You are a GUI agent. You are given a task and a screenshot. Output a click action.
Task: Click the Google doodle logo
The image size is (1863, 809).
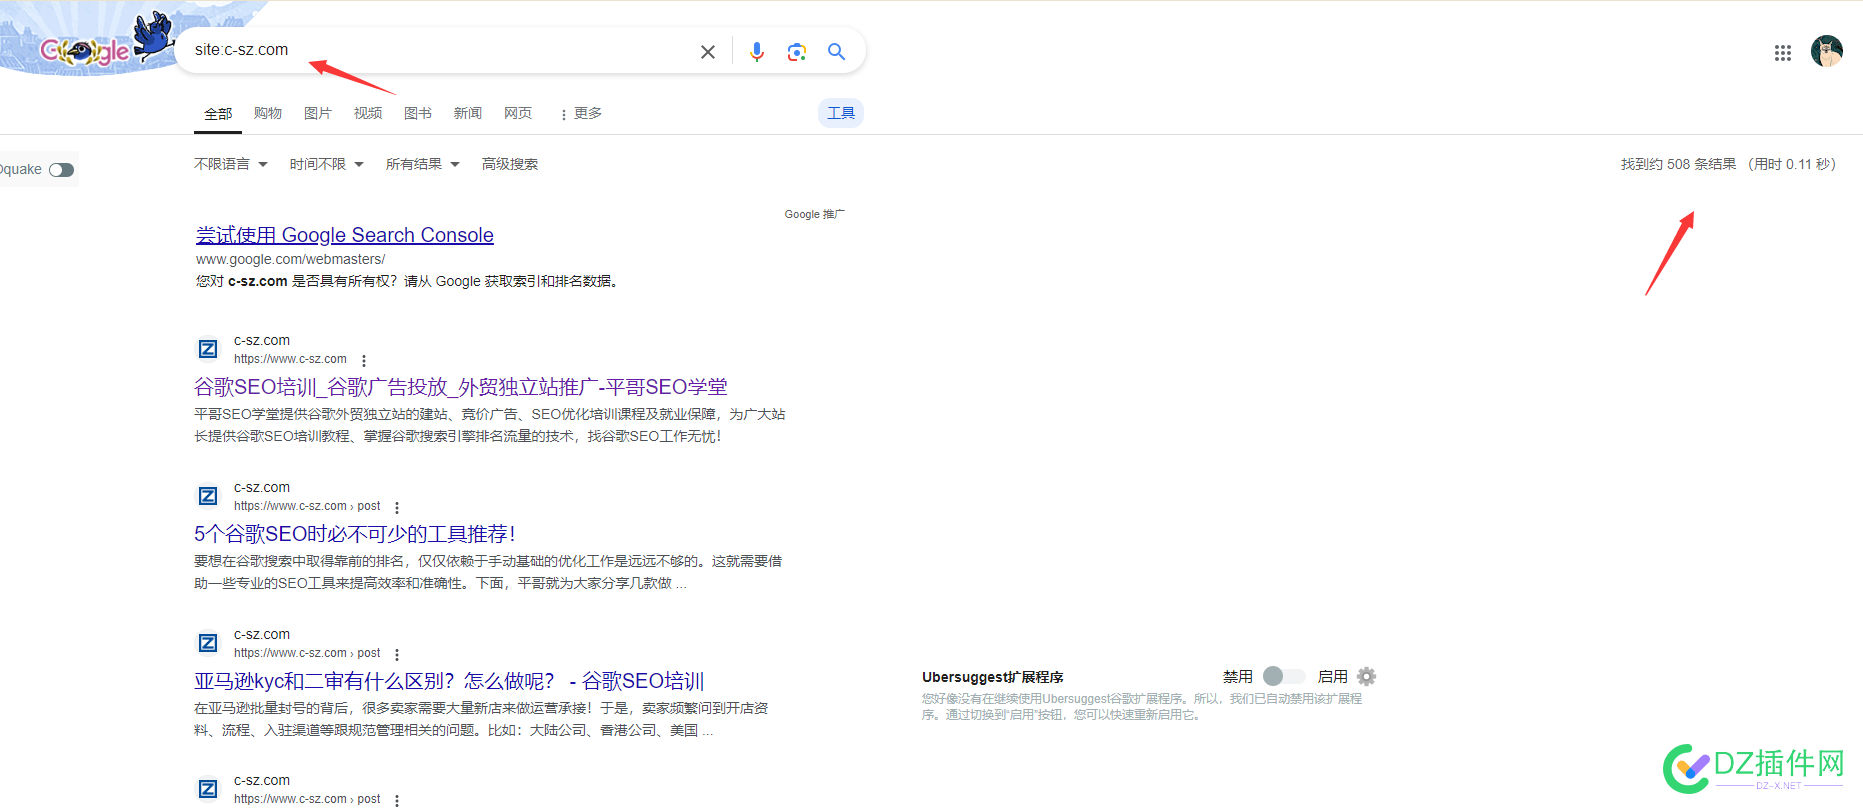(x=85, y=49)
